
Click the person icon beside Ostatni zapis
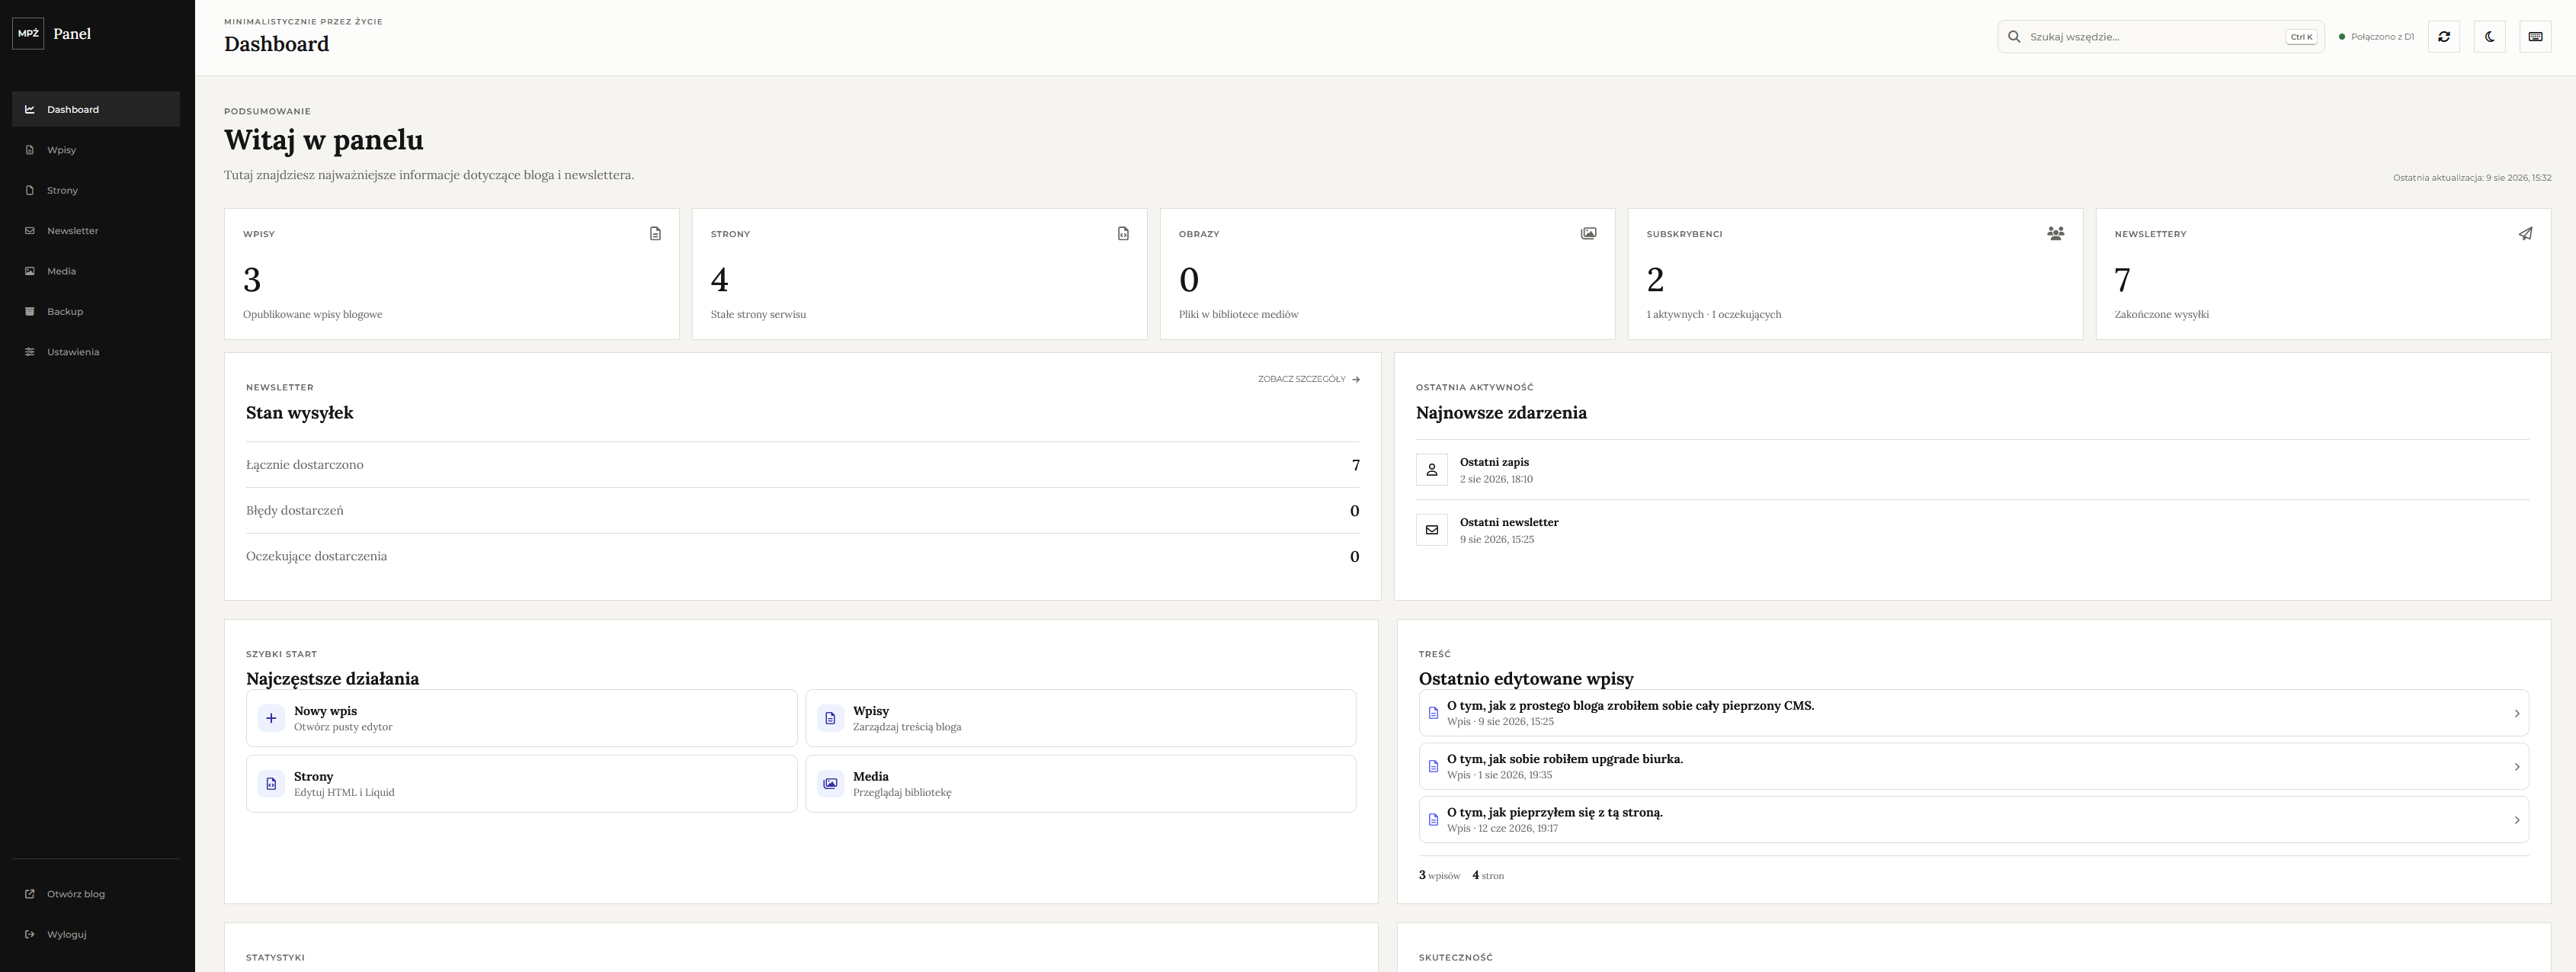(x=1432, y=470)
